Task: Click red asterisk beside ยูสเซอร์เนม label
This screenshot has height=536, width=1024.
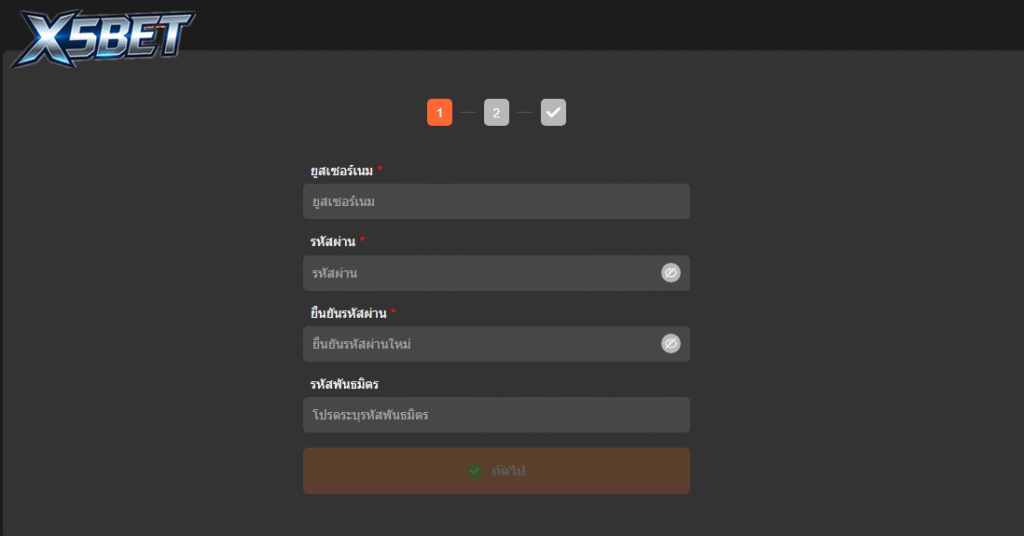Action: pos(380,170)
